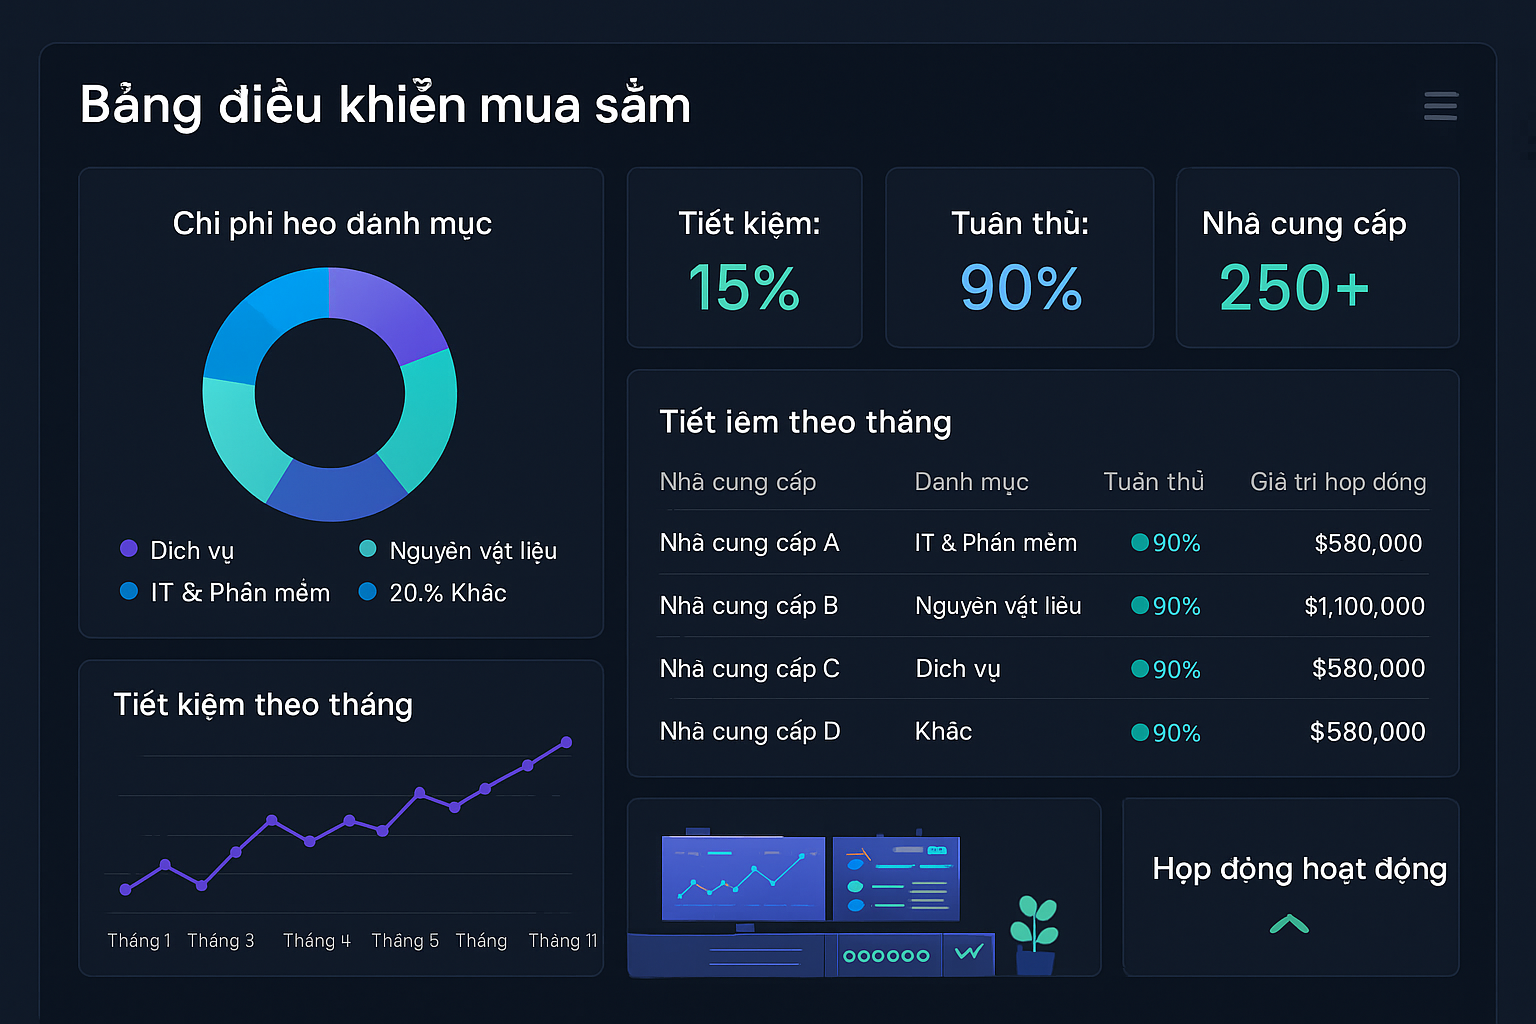Select the Nhà cung cấp column header
The image size is (1536, 1024).
[737, 482]
